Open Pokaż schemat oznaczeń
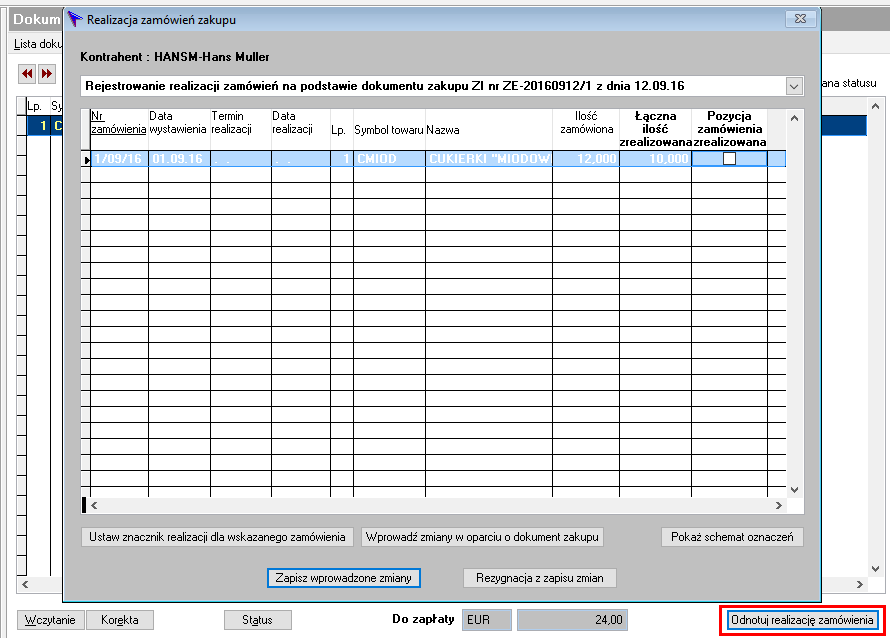The image size is (890, 638). click(x=732, y=537)
